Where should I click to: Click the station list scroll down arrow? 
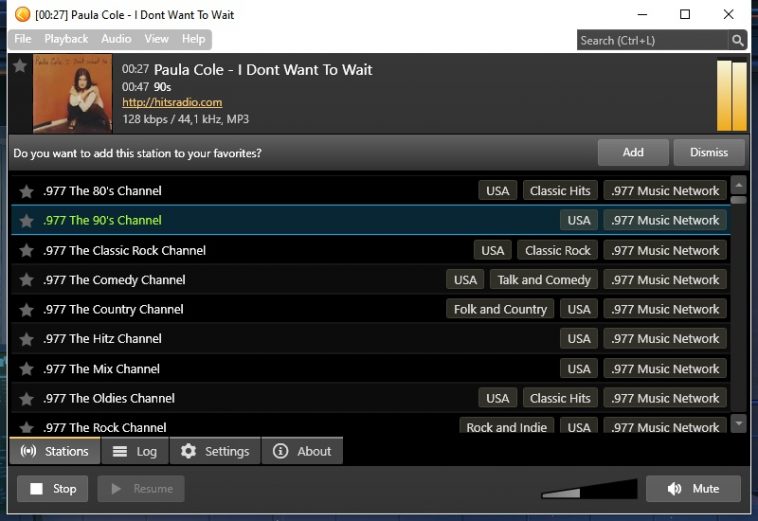pos(738,423)
